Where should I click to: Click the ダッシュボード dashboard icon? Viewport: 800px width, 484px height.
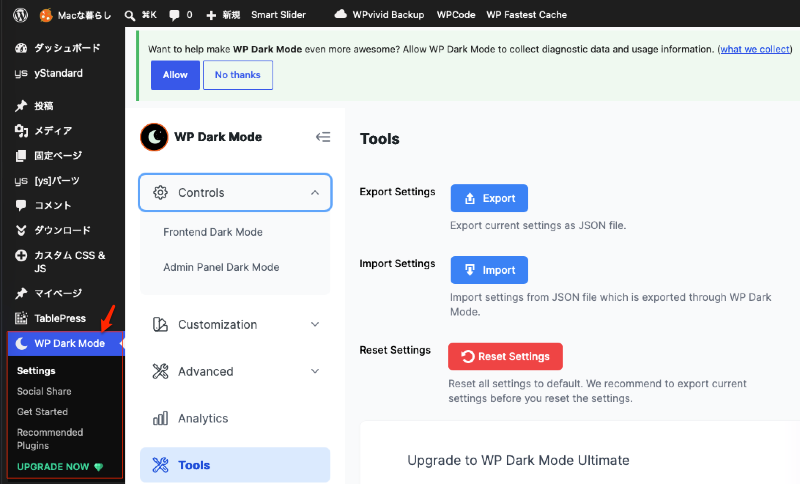click(21, 48)
